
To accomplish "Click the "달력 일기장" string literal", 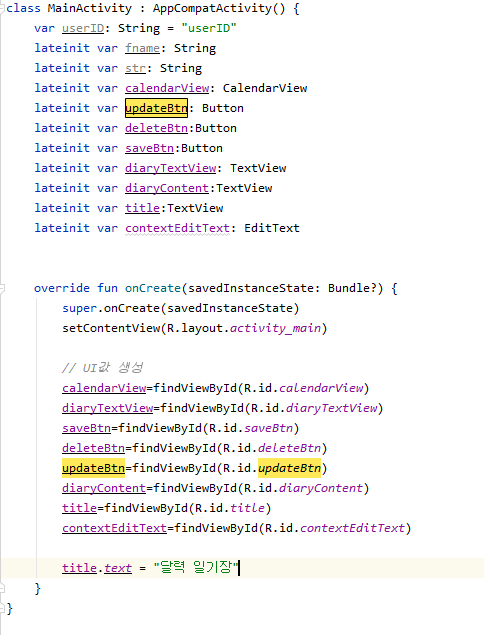I will click(x=196, y=567).
